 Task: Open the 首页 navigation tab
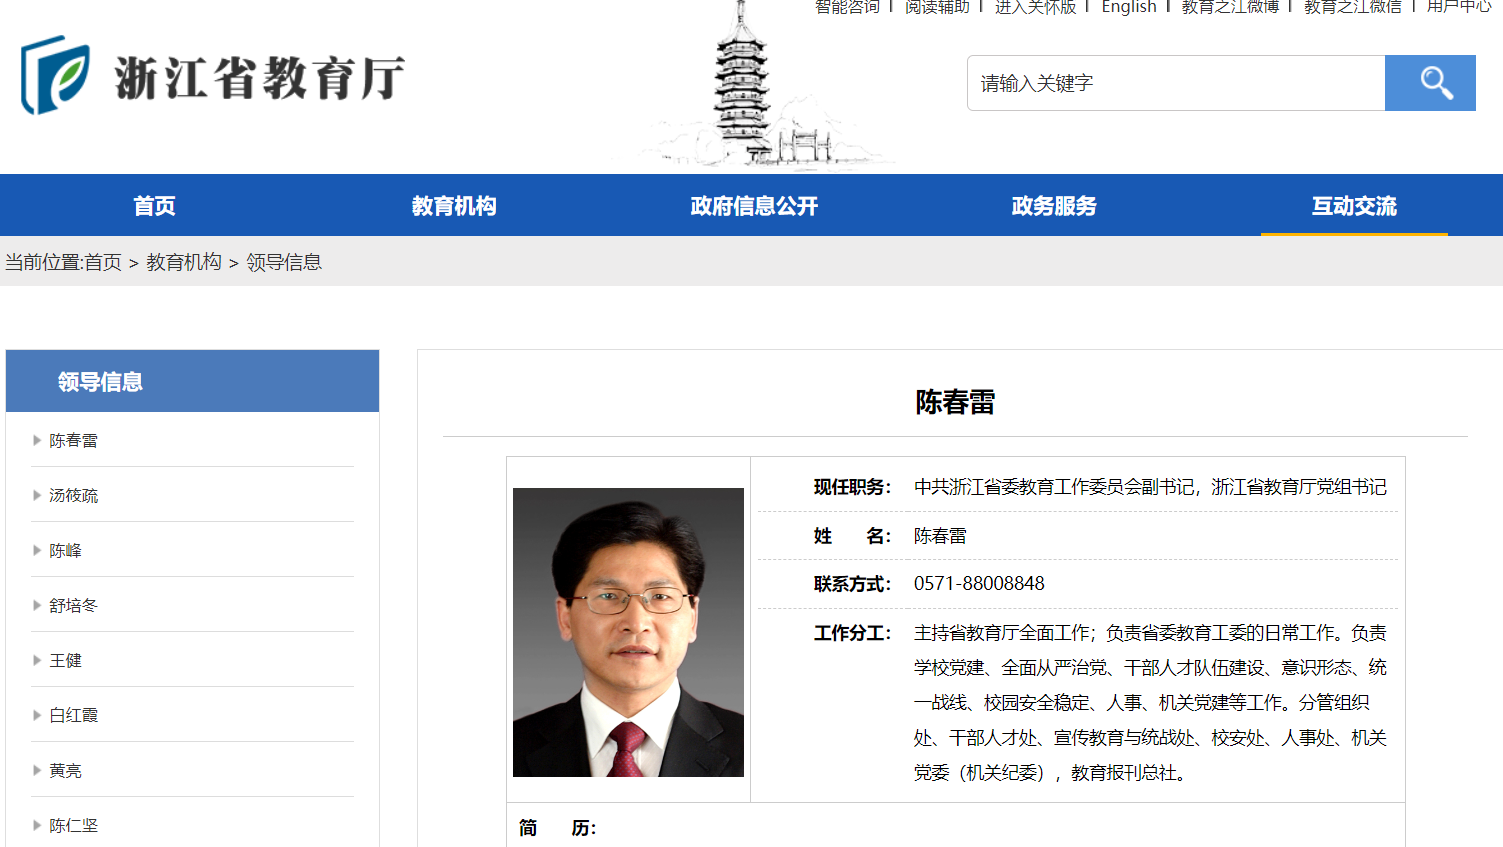pos(154,206)
